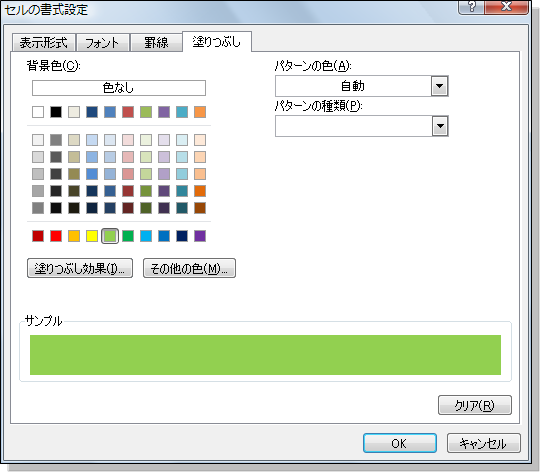Expand the パターンの種類 dropdown arrow
The image size is (540, 472).
440,126
